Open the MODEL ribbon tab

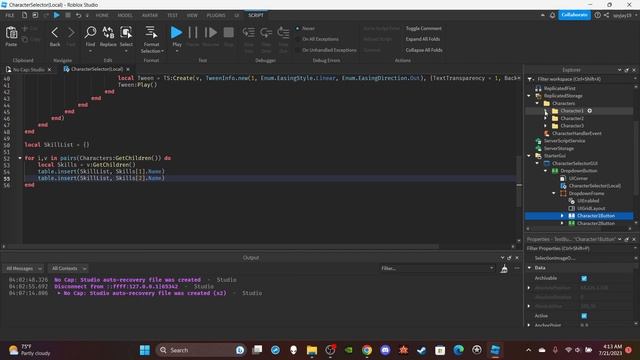coord(125,15)
